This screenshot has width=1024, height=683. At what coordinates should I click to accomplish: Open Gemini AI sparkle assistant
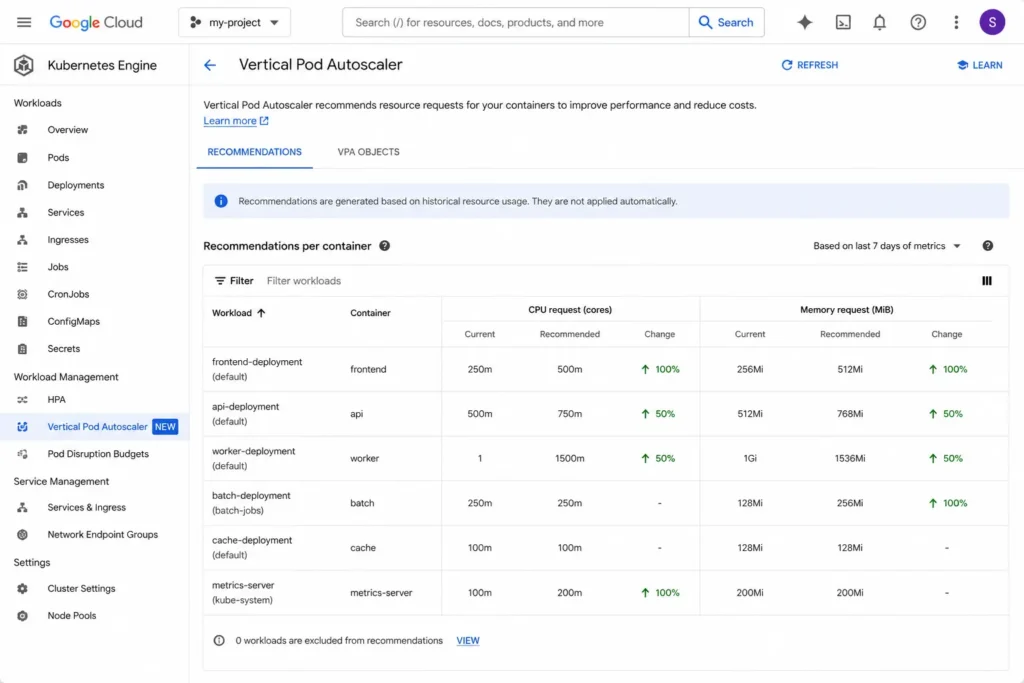pos(805,22)
